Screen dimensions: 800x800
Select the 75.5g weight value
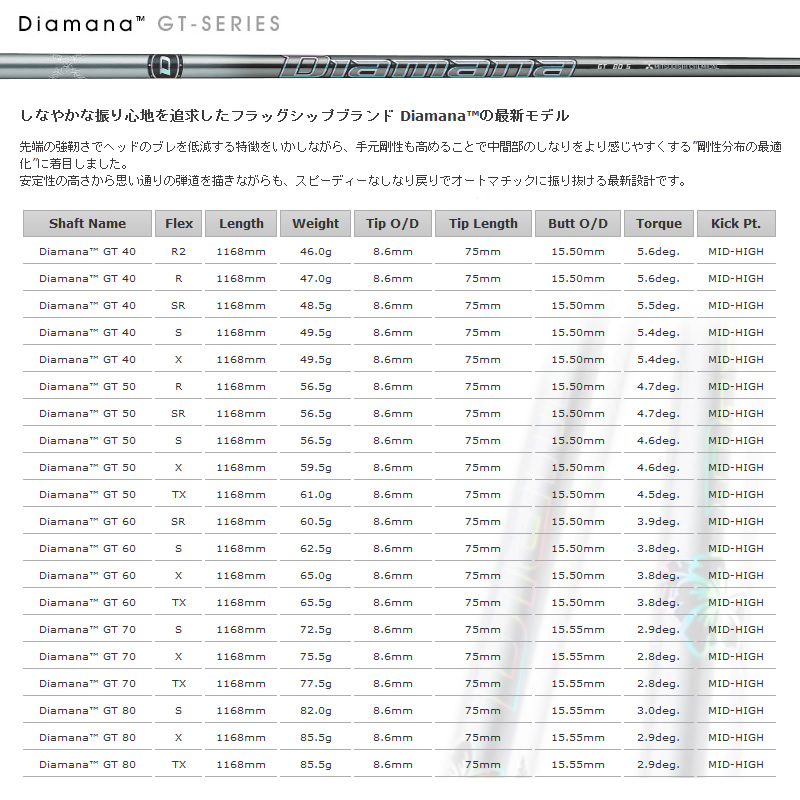coord(316,657)
